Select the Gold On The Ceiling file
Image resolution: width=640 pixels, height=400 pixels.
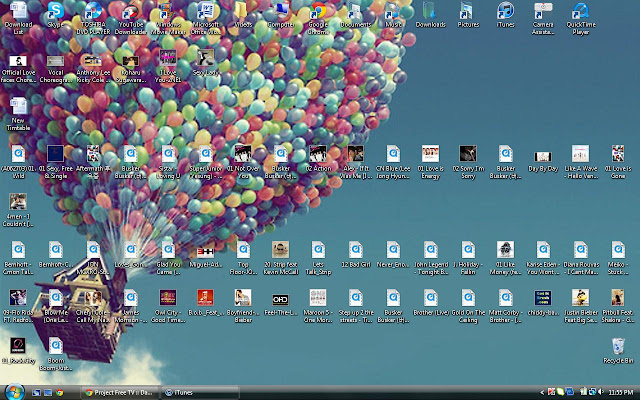point(468,306)
